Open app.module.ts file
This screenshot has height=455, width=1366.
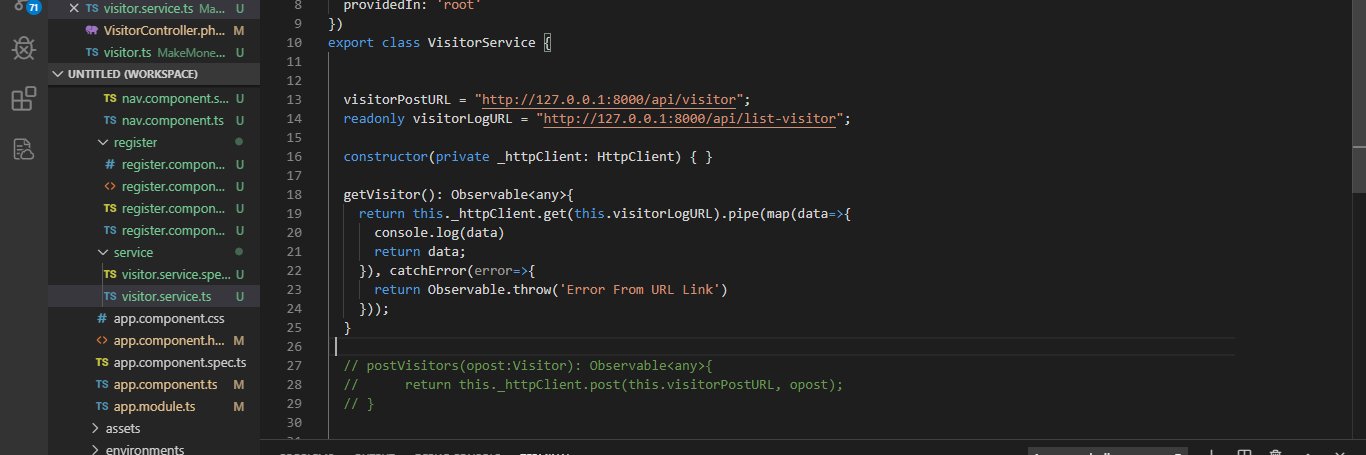[154, 407]
